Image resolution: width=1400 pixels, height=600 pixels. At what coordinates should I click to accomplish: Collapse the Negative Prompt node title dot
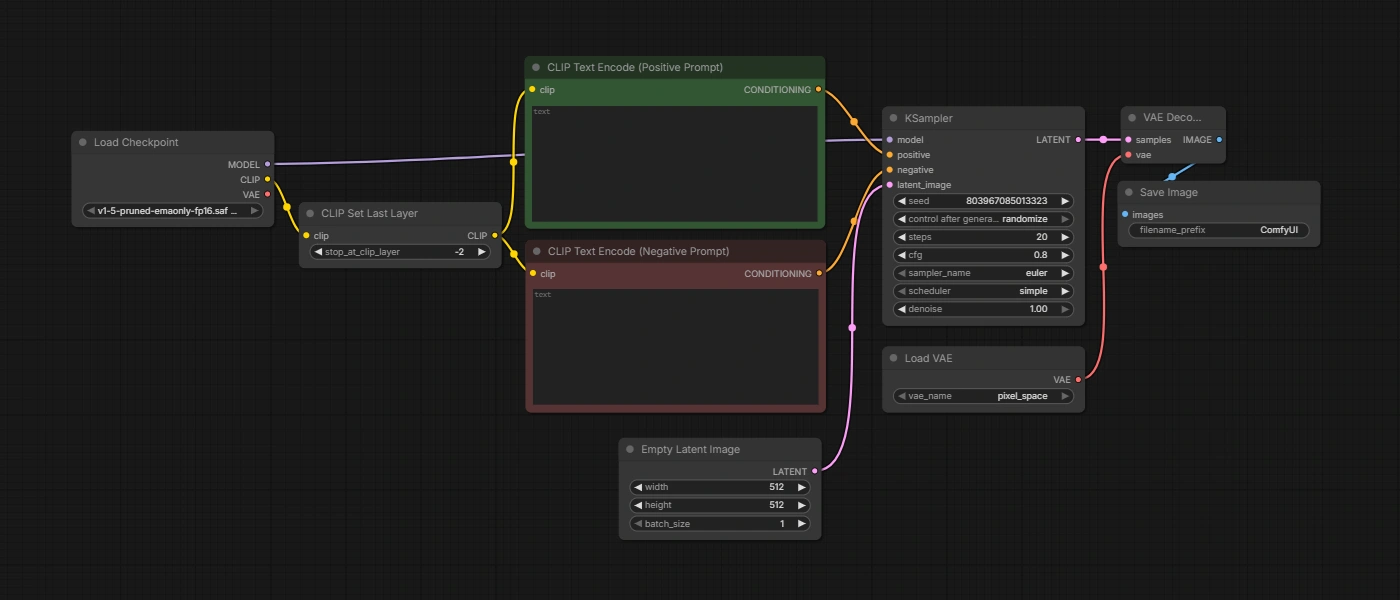pos(536,251)
